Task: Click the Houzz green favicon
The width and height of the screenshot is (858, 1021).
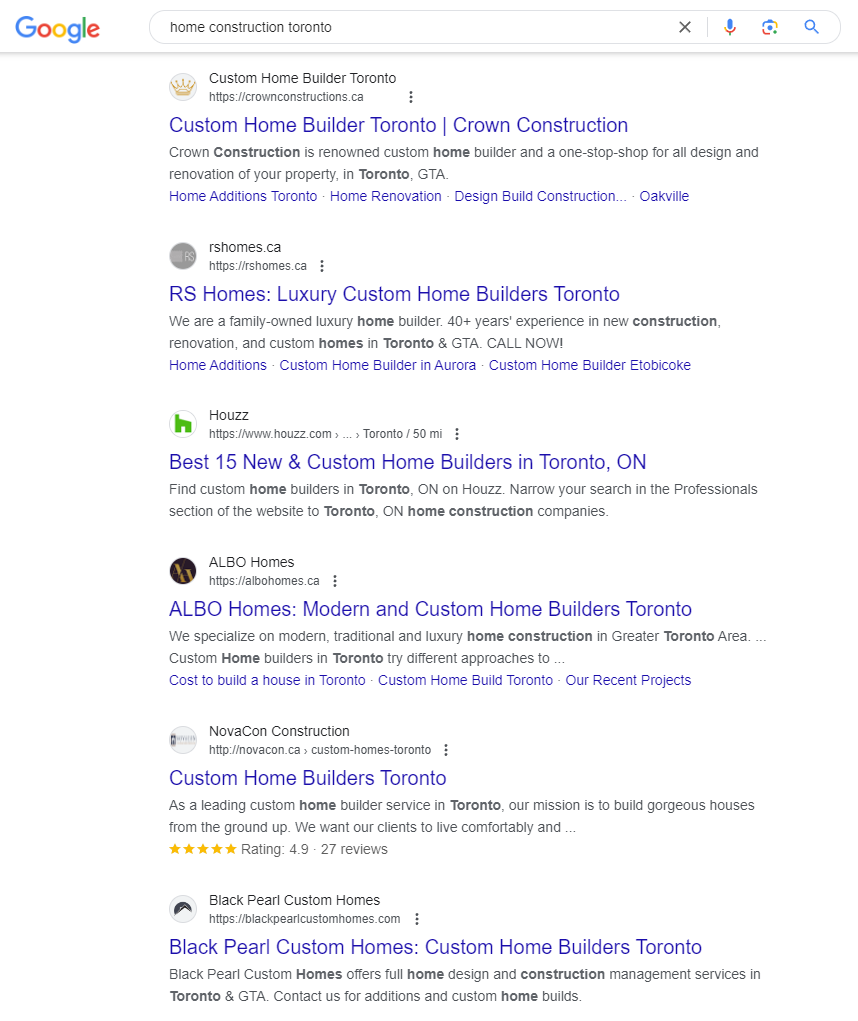Action: pos(183,423)
